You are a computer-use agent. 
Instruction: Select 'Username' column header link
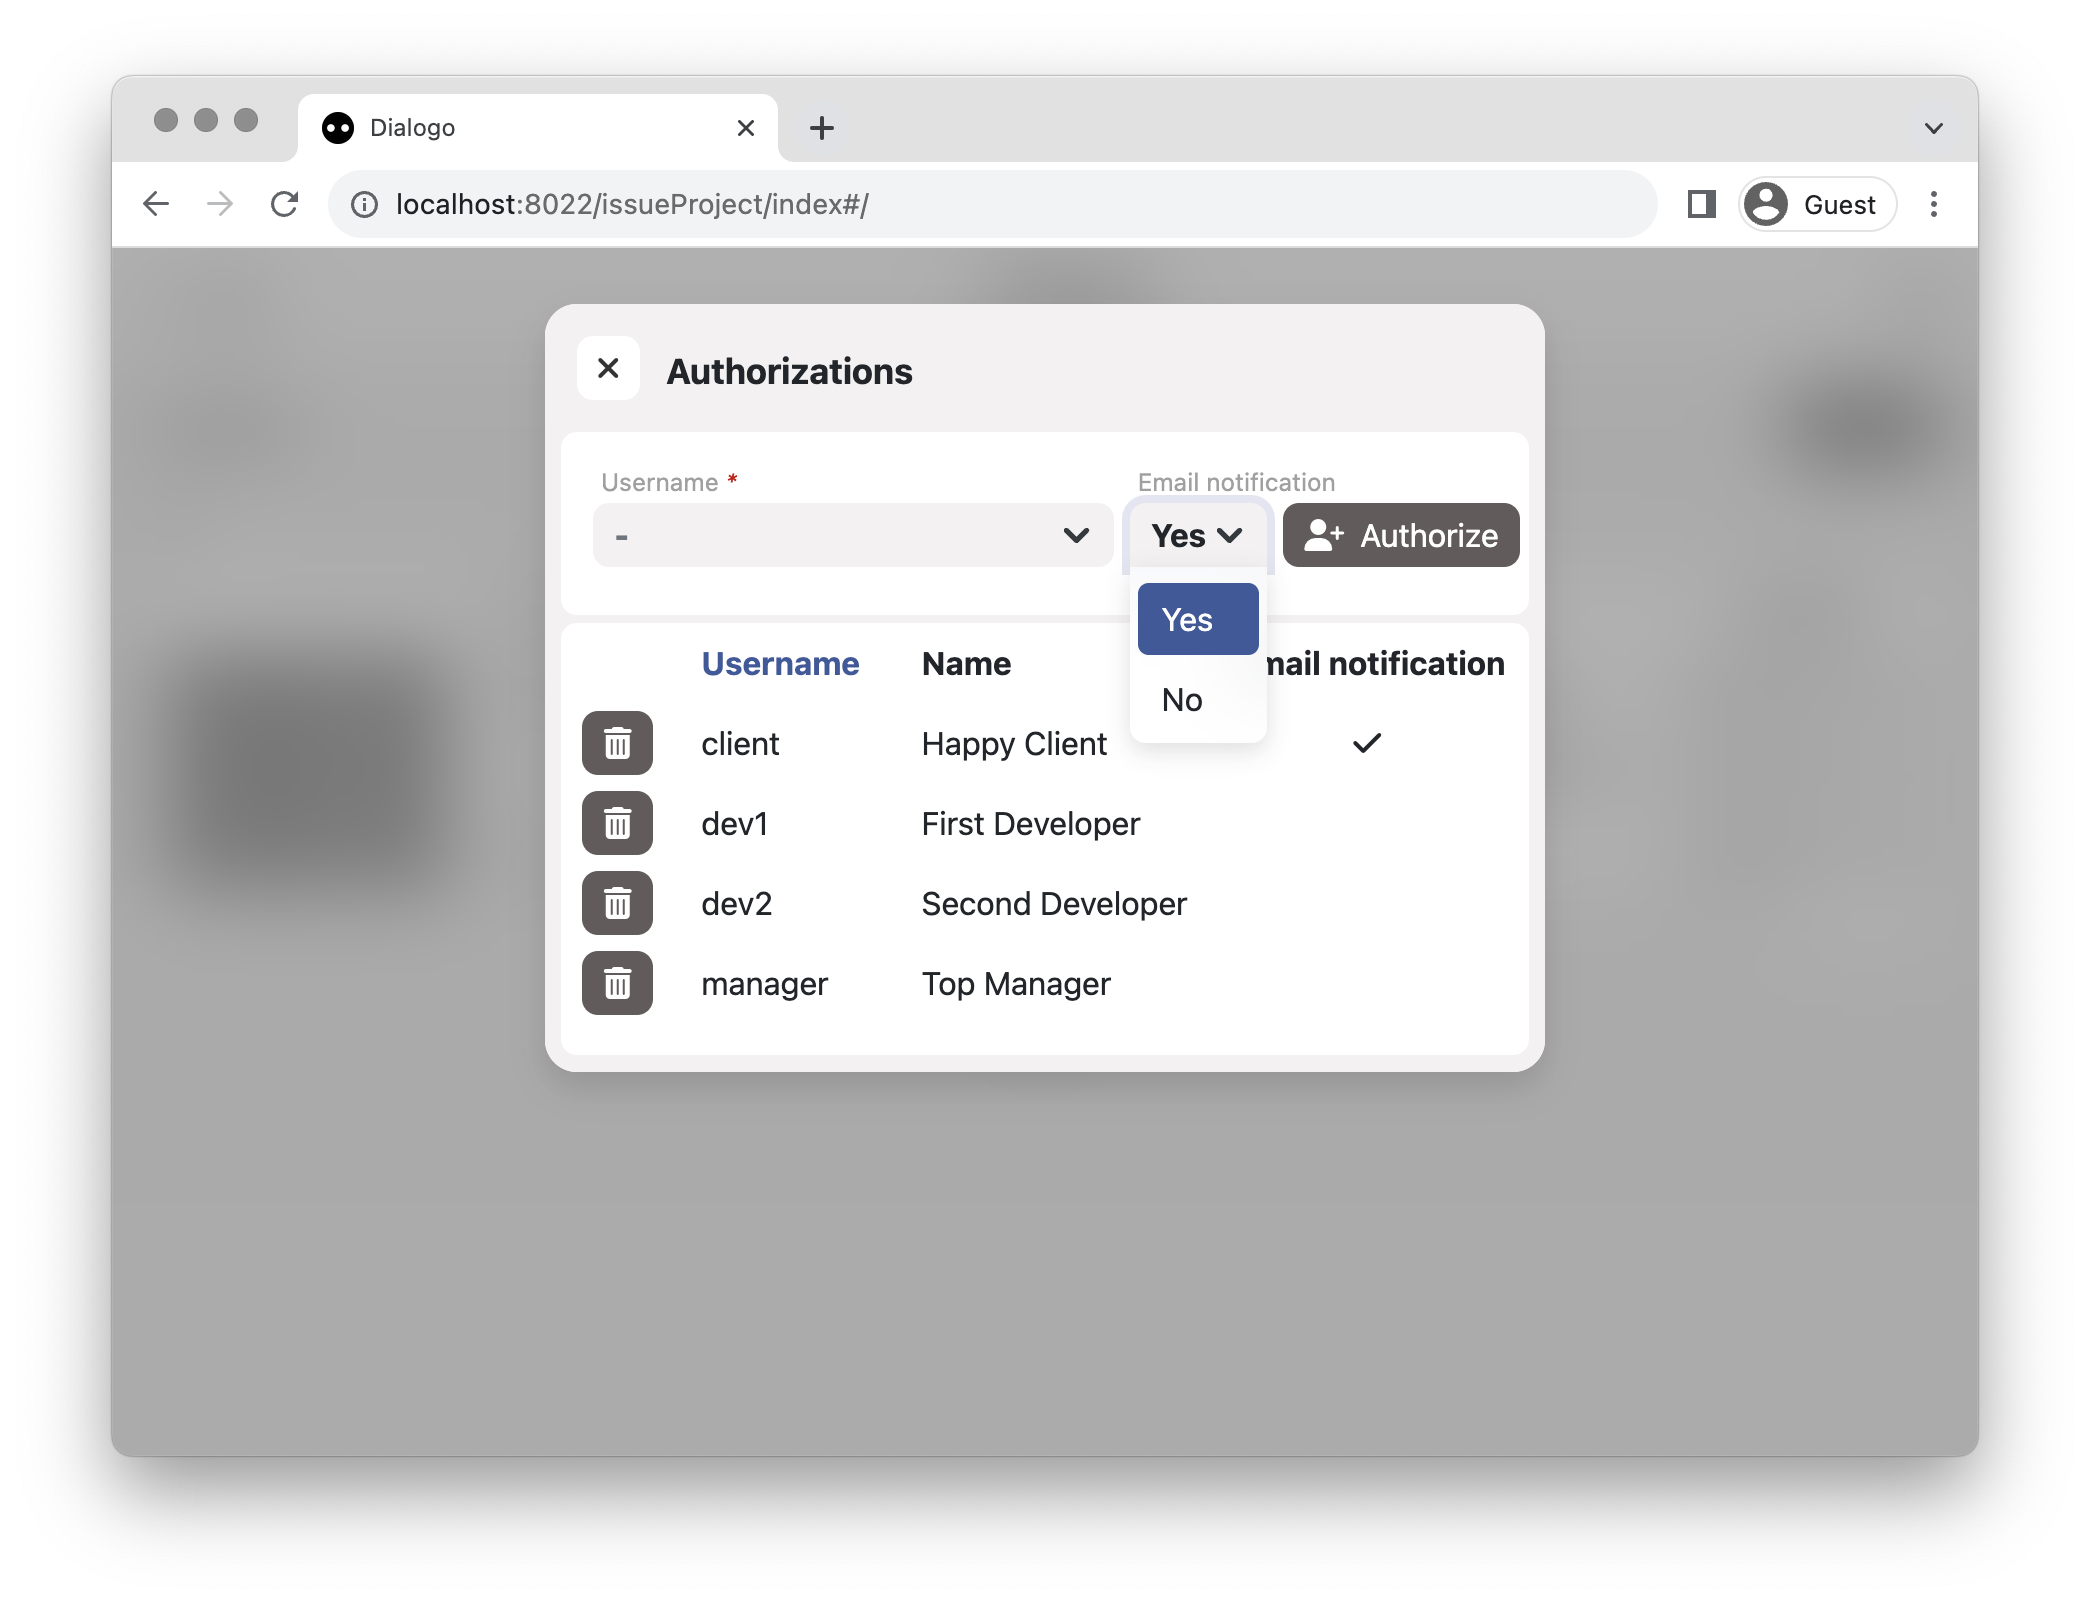point(780,662)
